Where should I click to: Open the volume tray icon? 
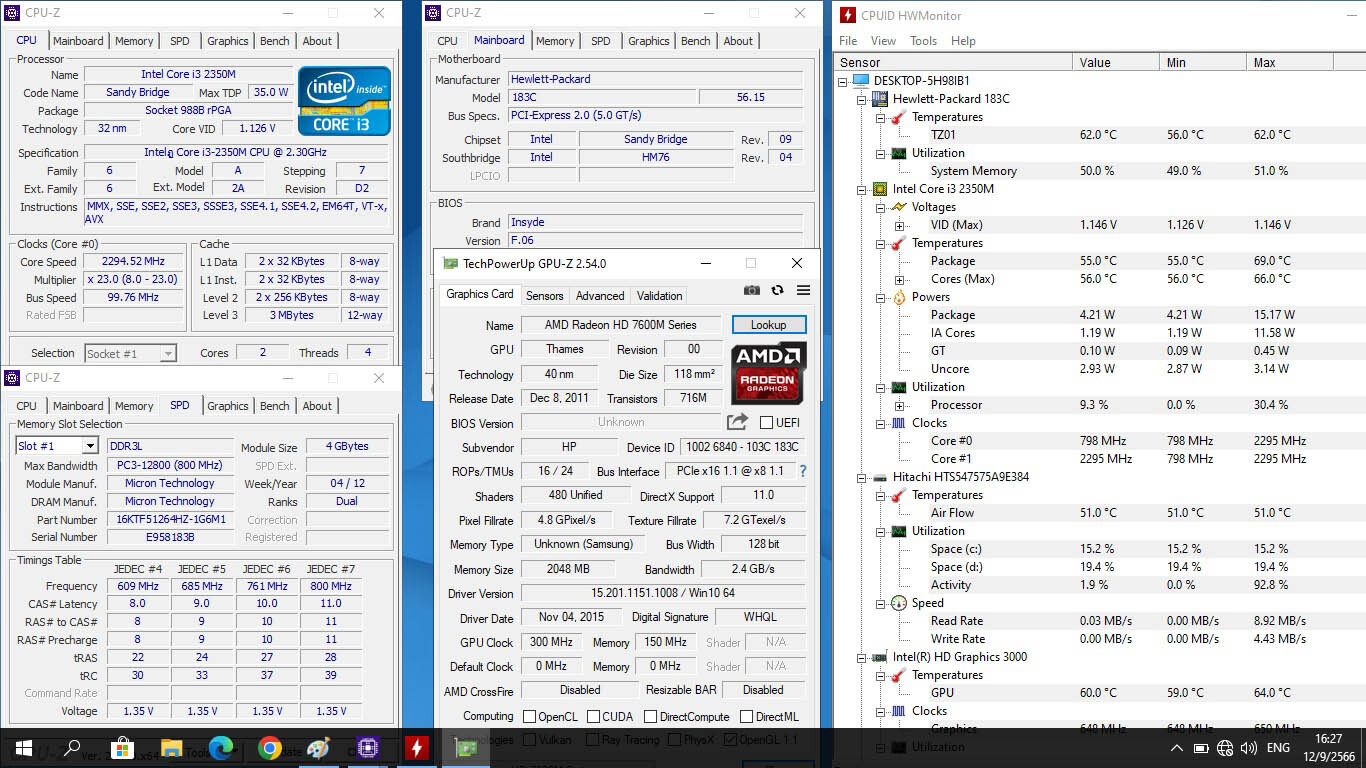pyautogui.click(x=1249, y=748)
